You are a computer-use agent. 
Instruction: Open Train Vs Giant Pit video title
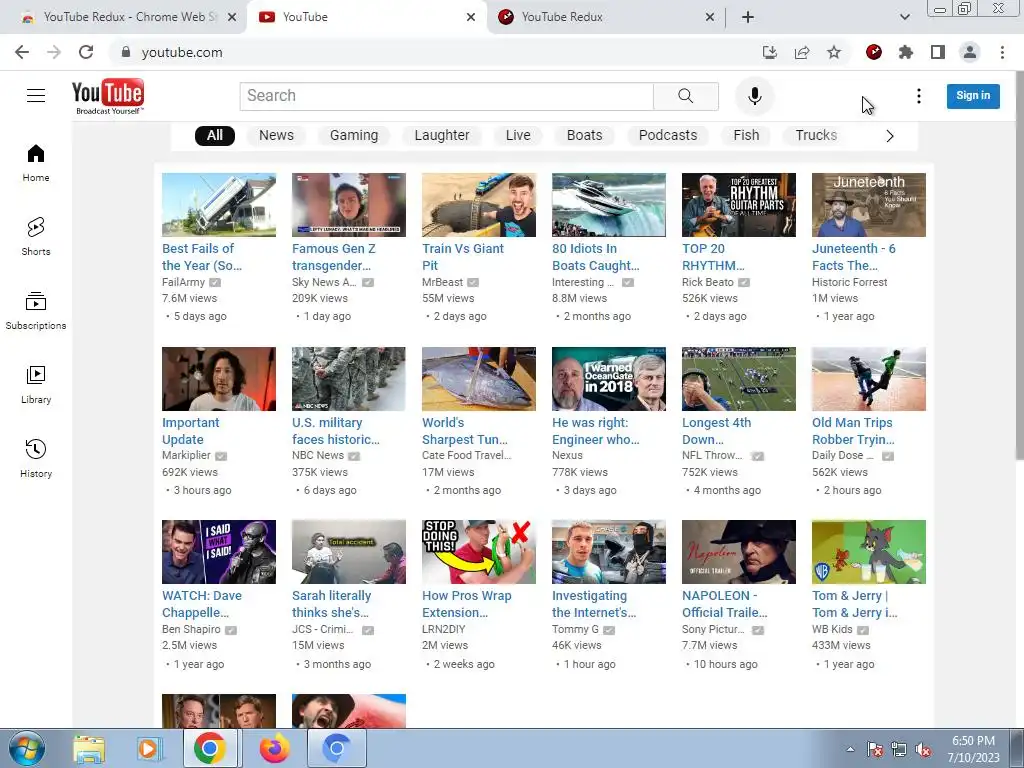tap(463, 257)
